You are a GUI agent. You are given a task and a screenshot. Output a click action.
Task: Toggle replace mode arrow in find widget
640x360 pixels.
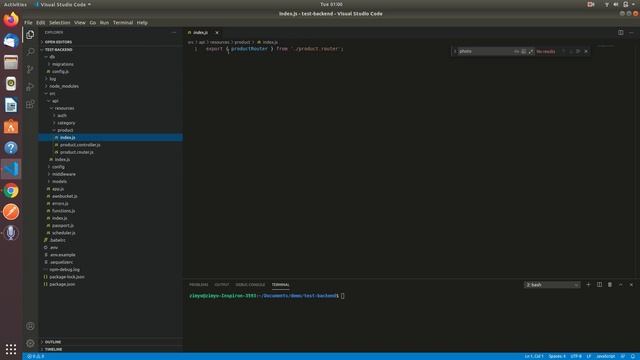pos(455,51)
